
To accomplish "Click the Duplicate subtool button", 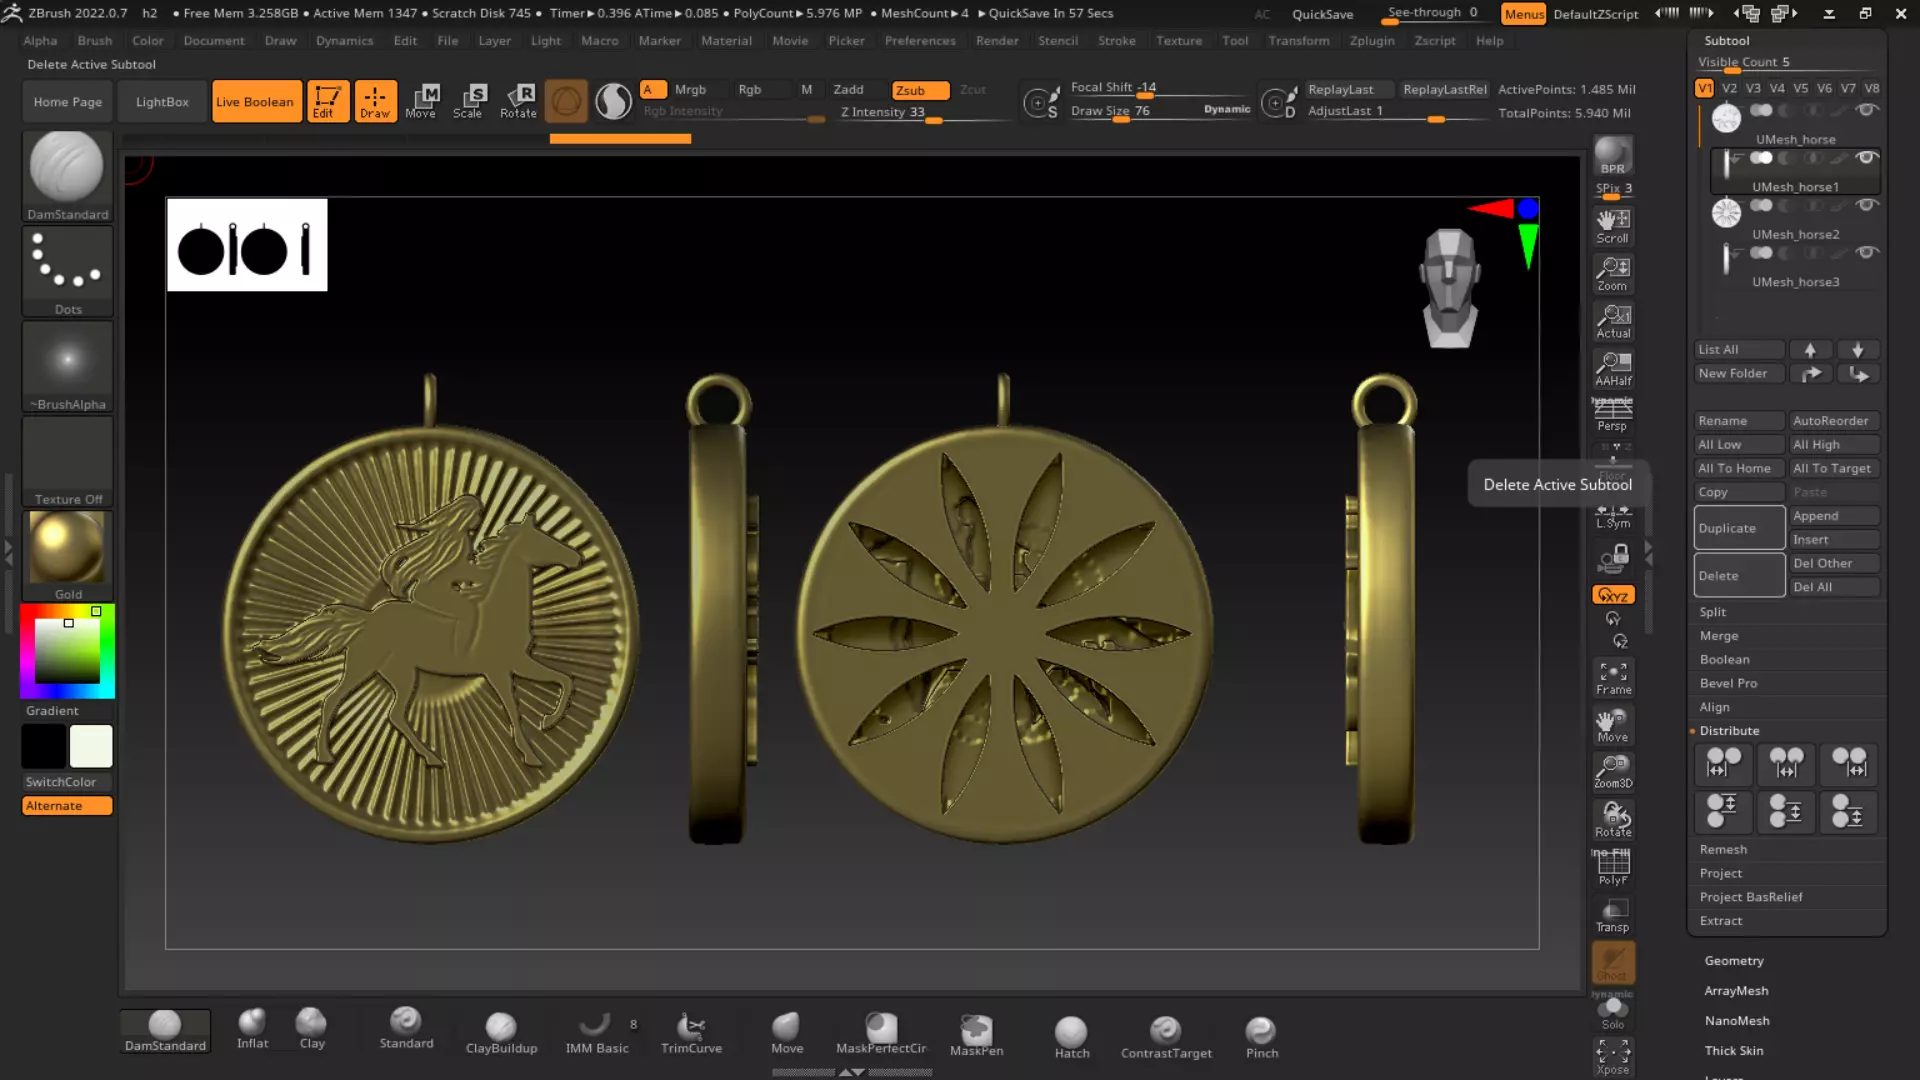I will tap(1739, 528).
